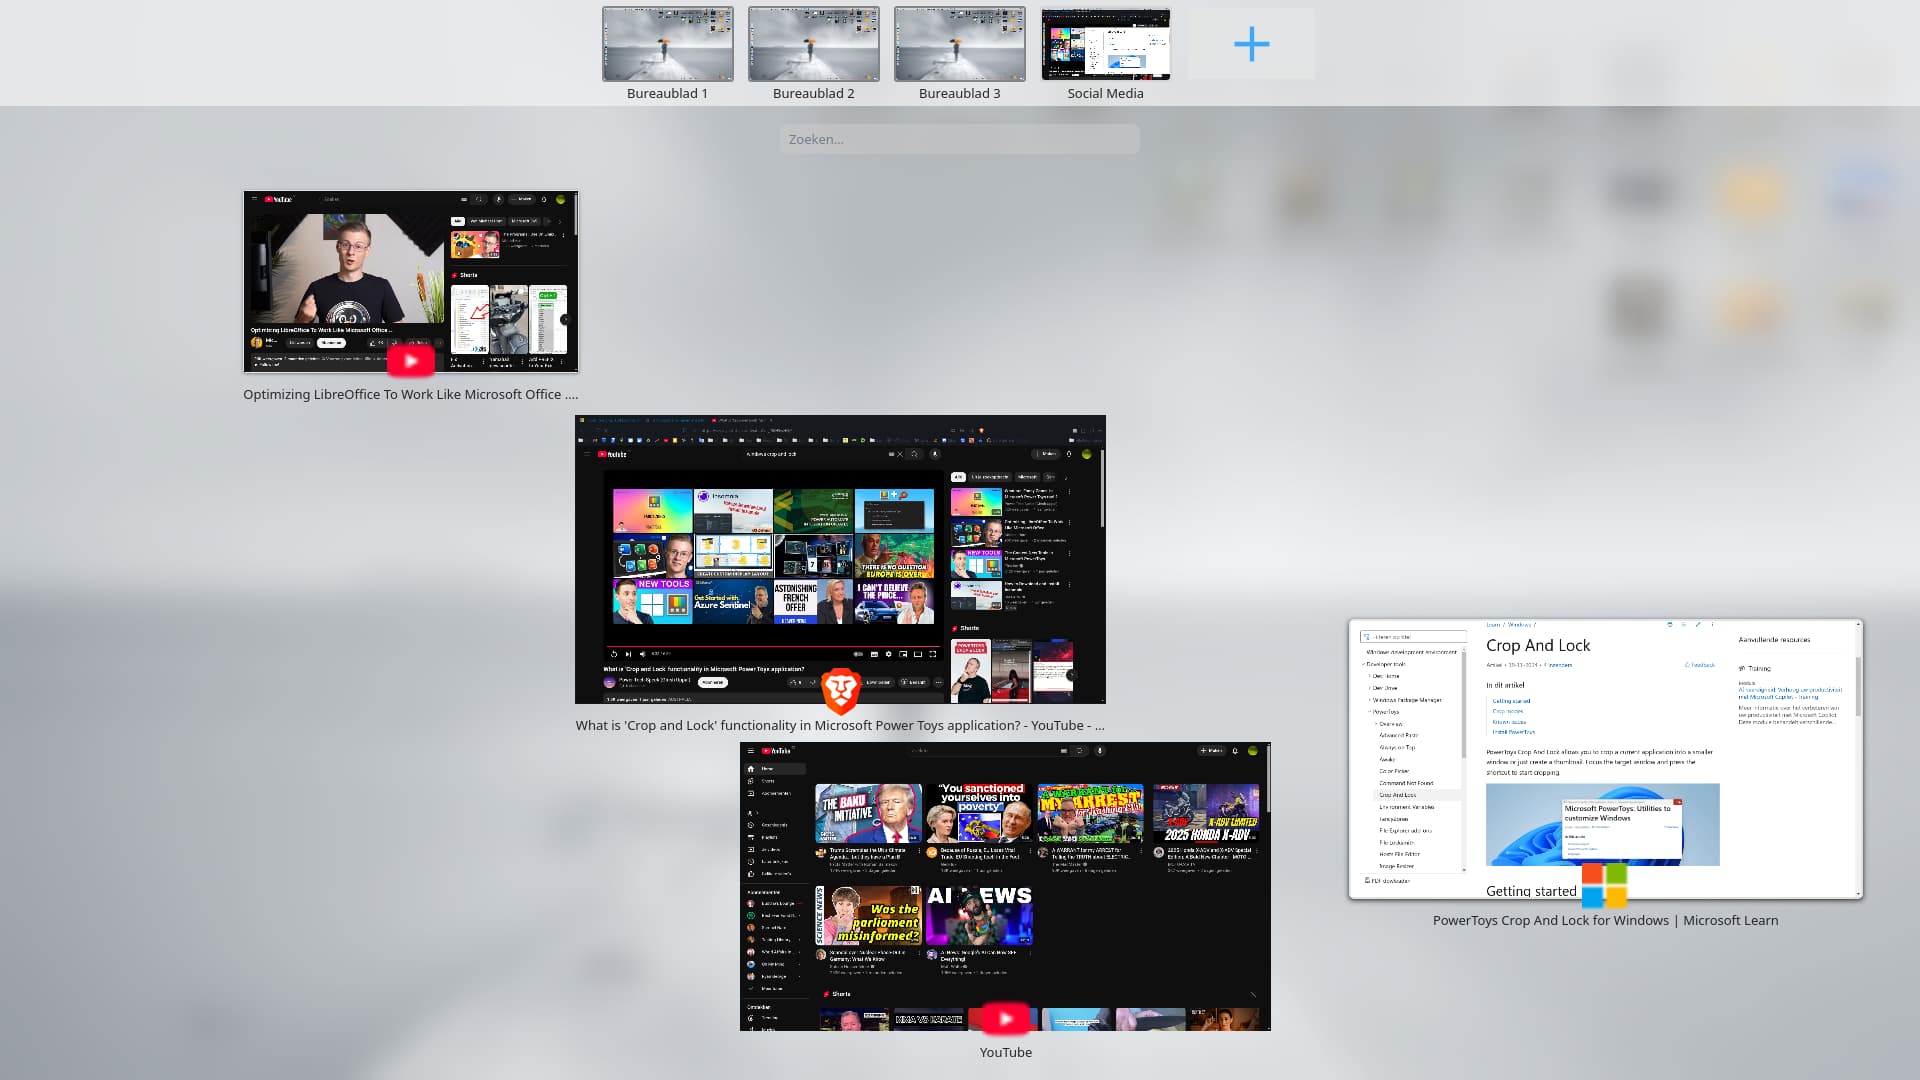Click the Feedback link in Learn article

(x=1700, y=665)
